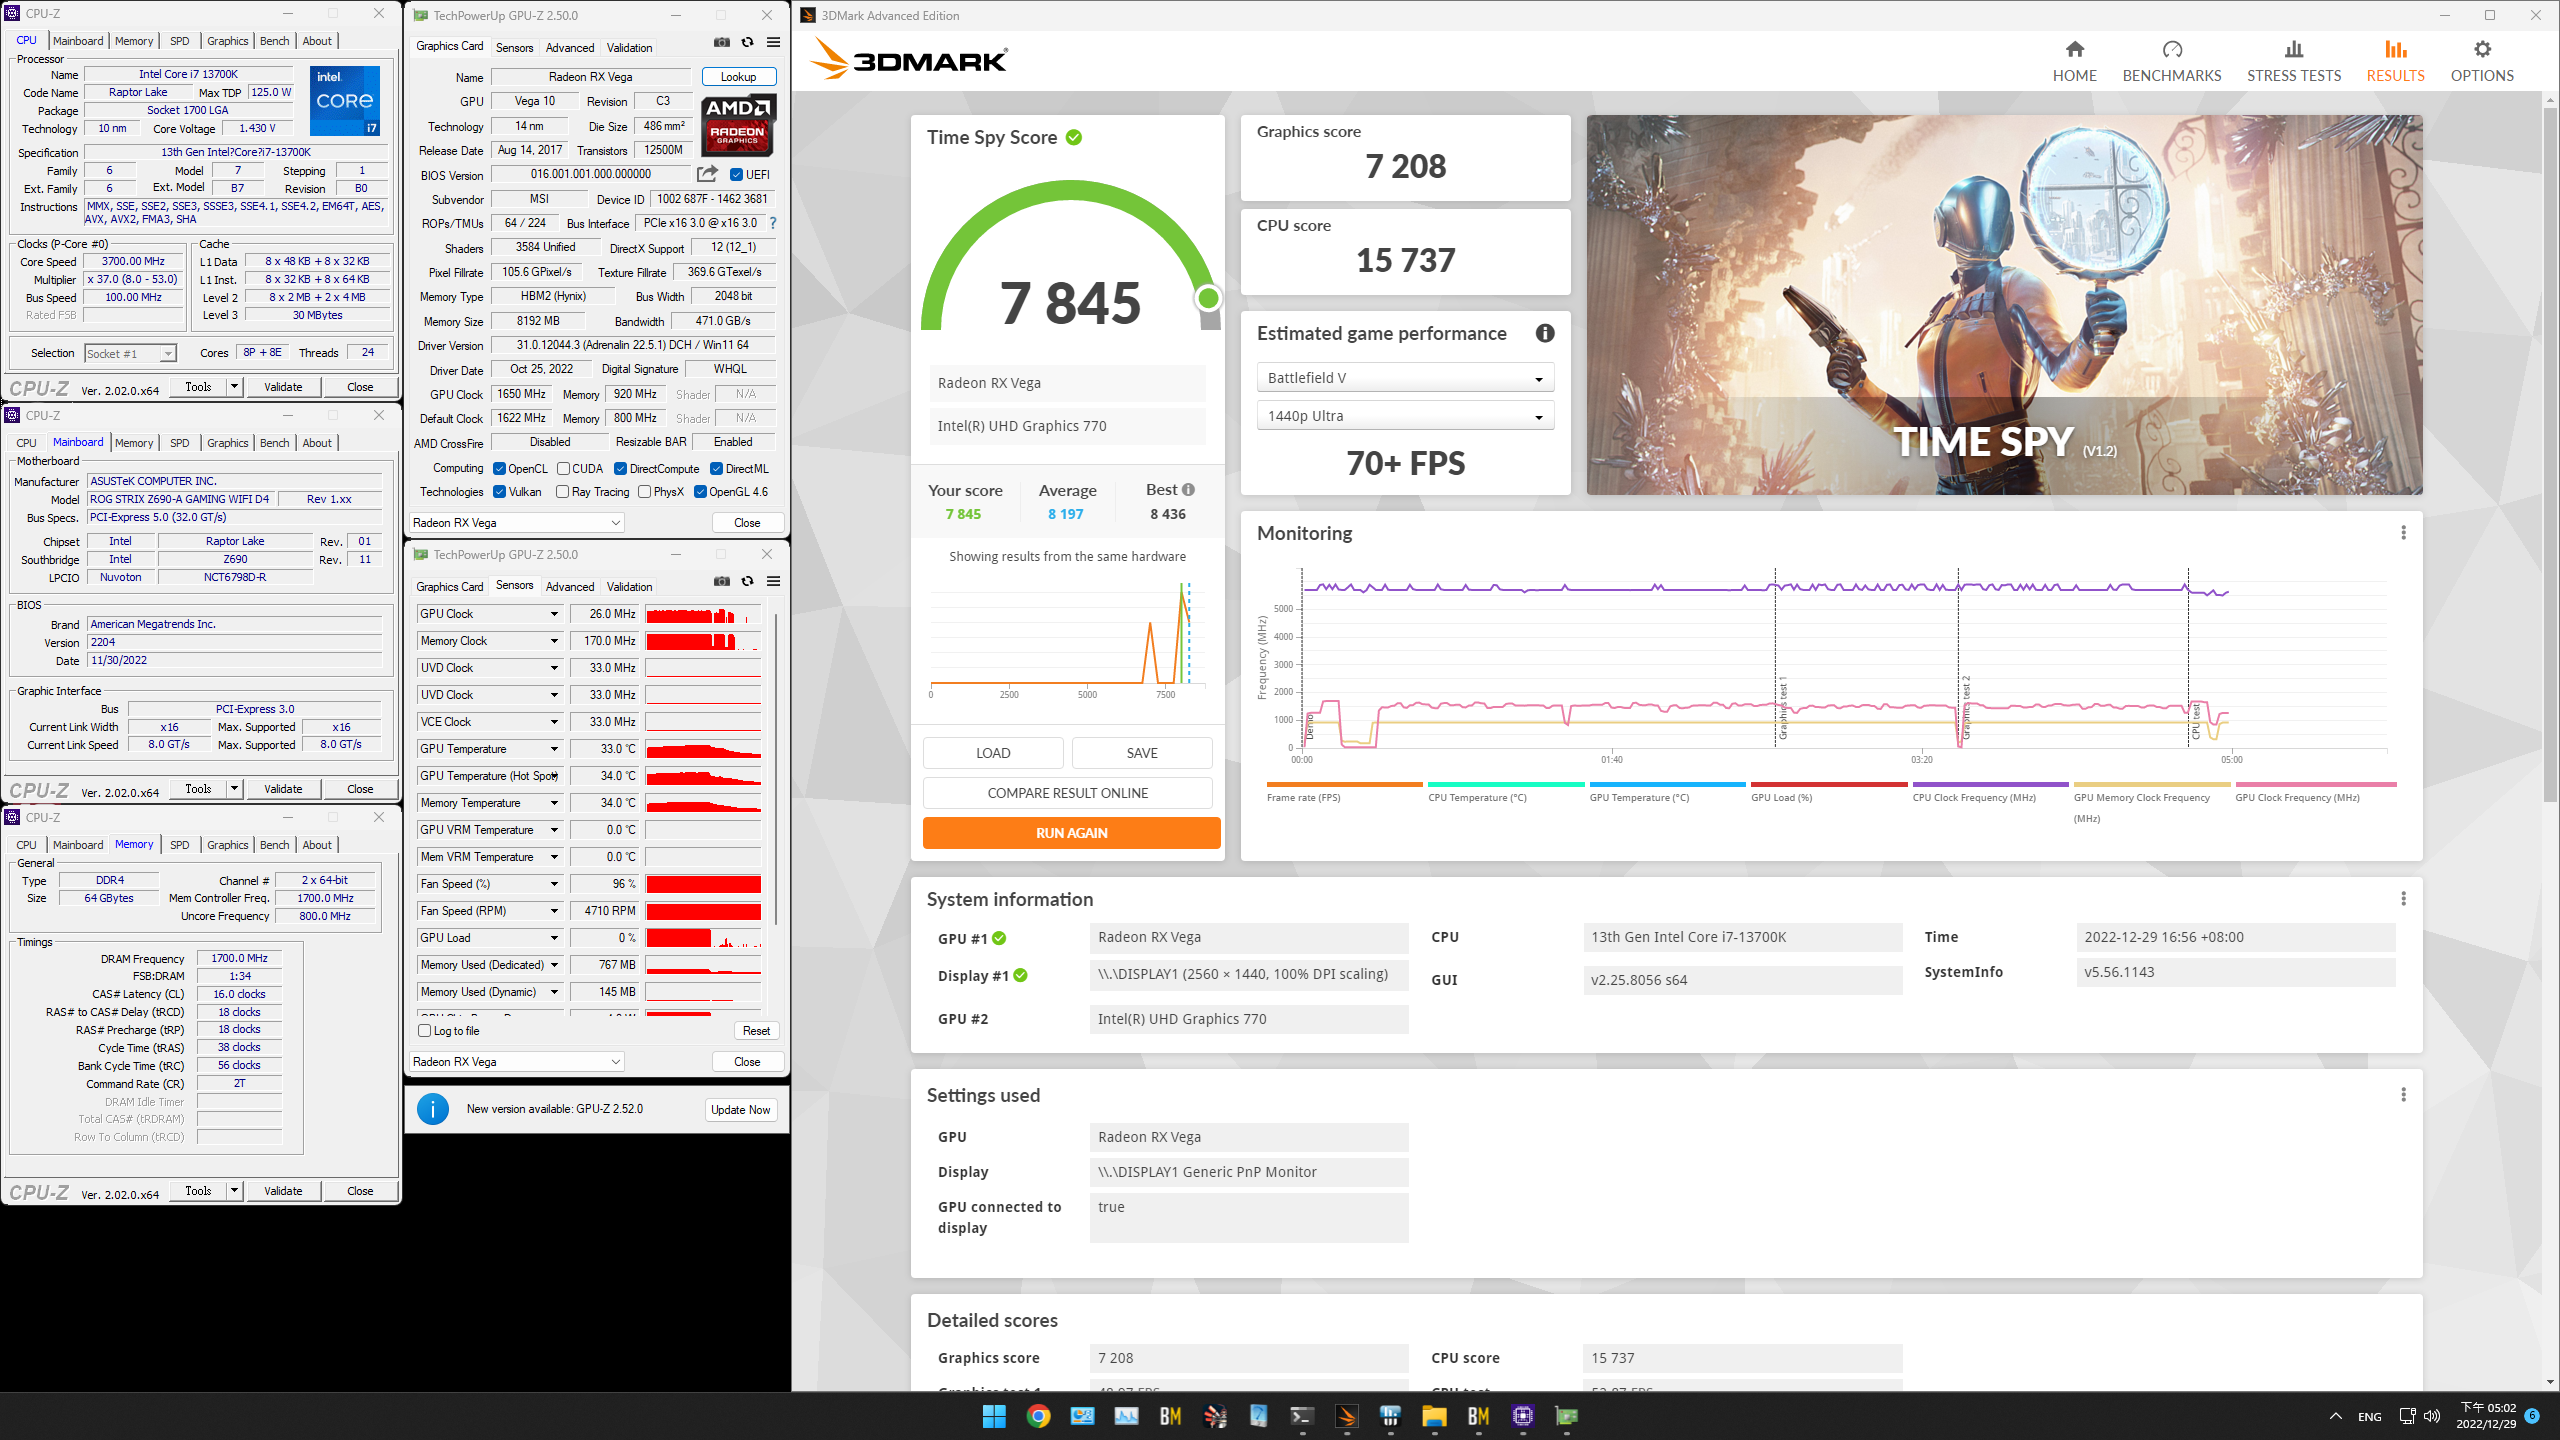
Task: Open Tools dropdown arrow in top CPU-Z window
Action: pyautogui.click(x=234, y=387)
